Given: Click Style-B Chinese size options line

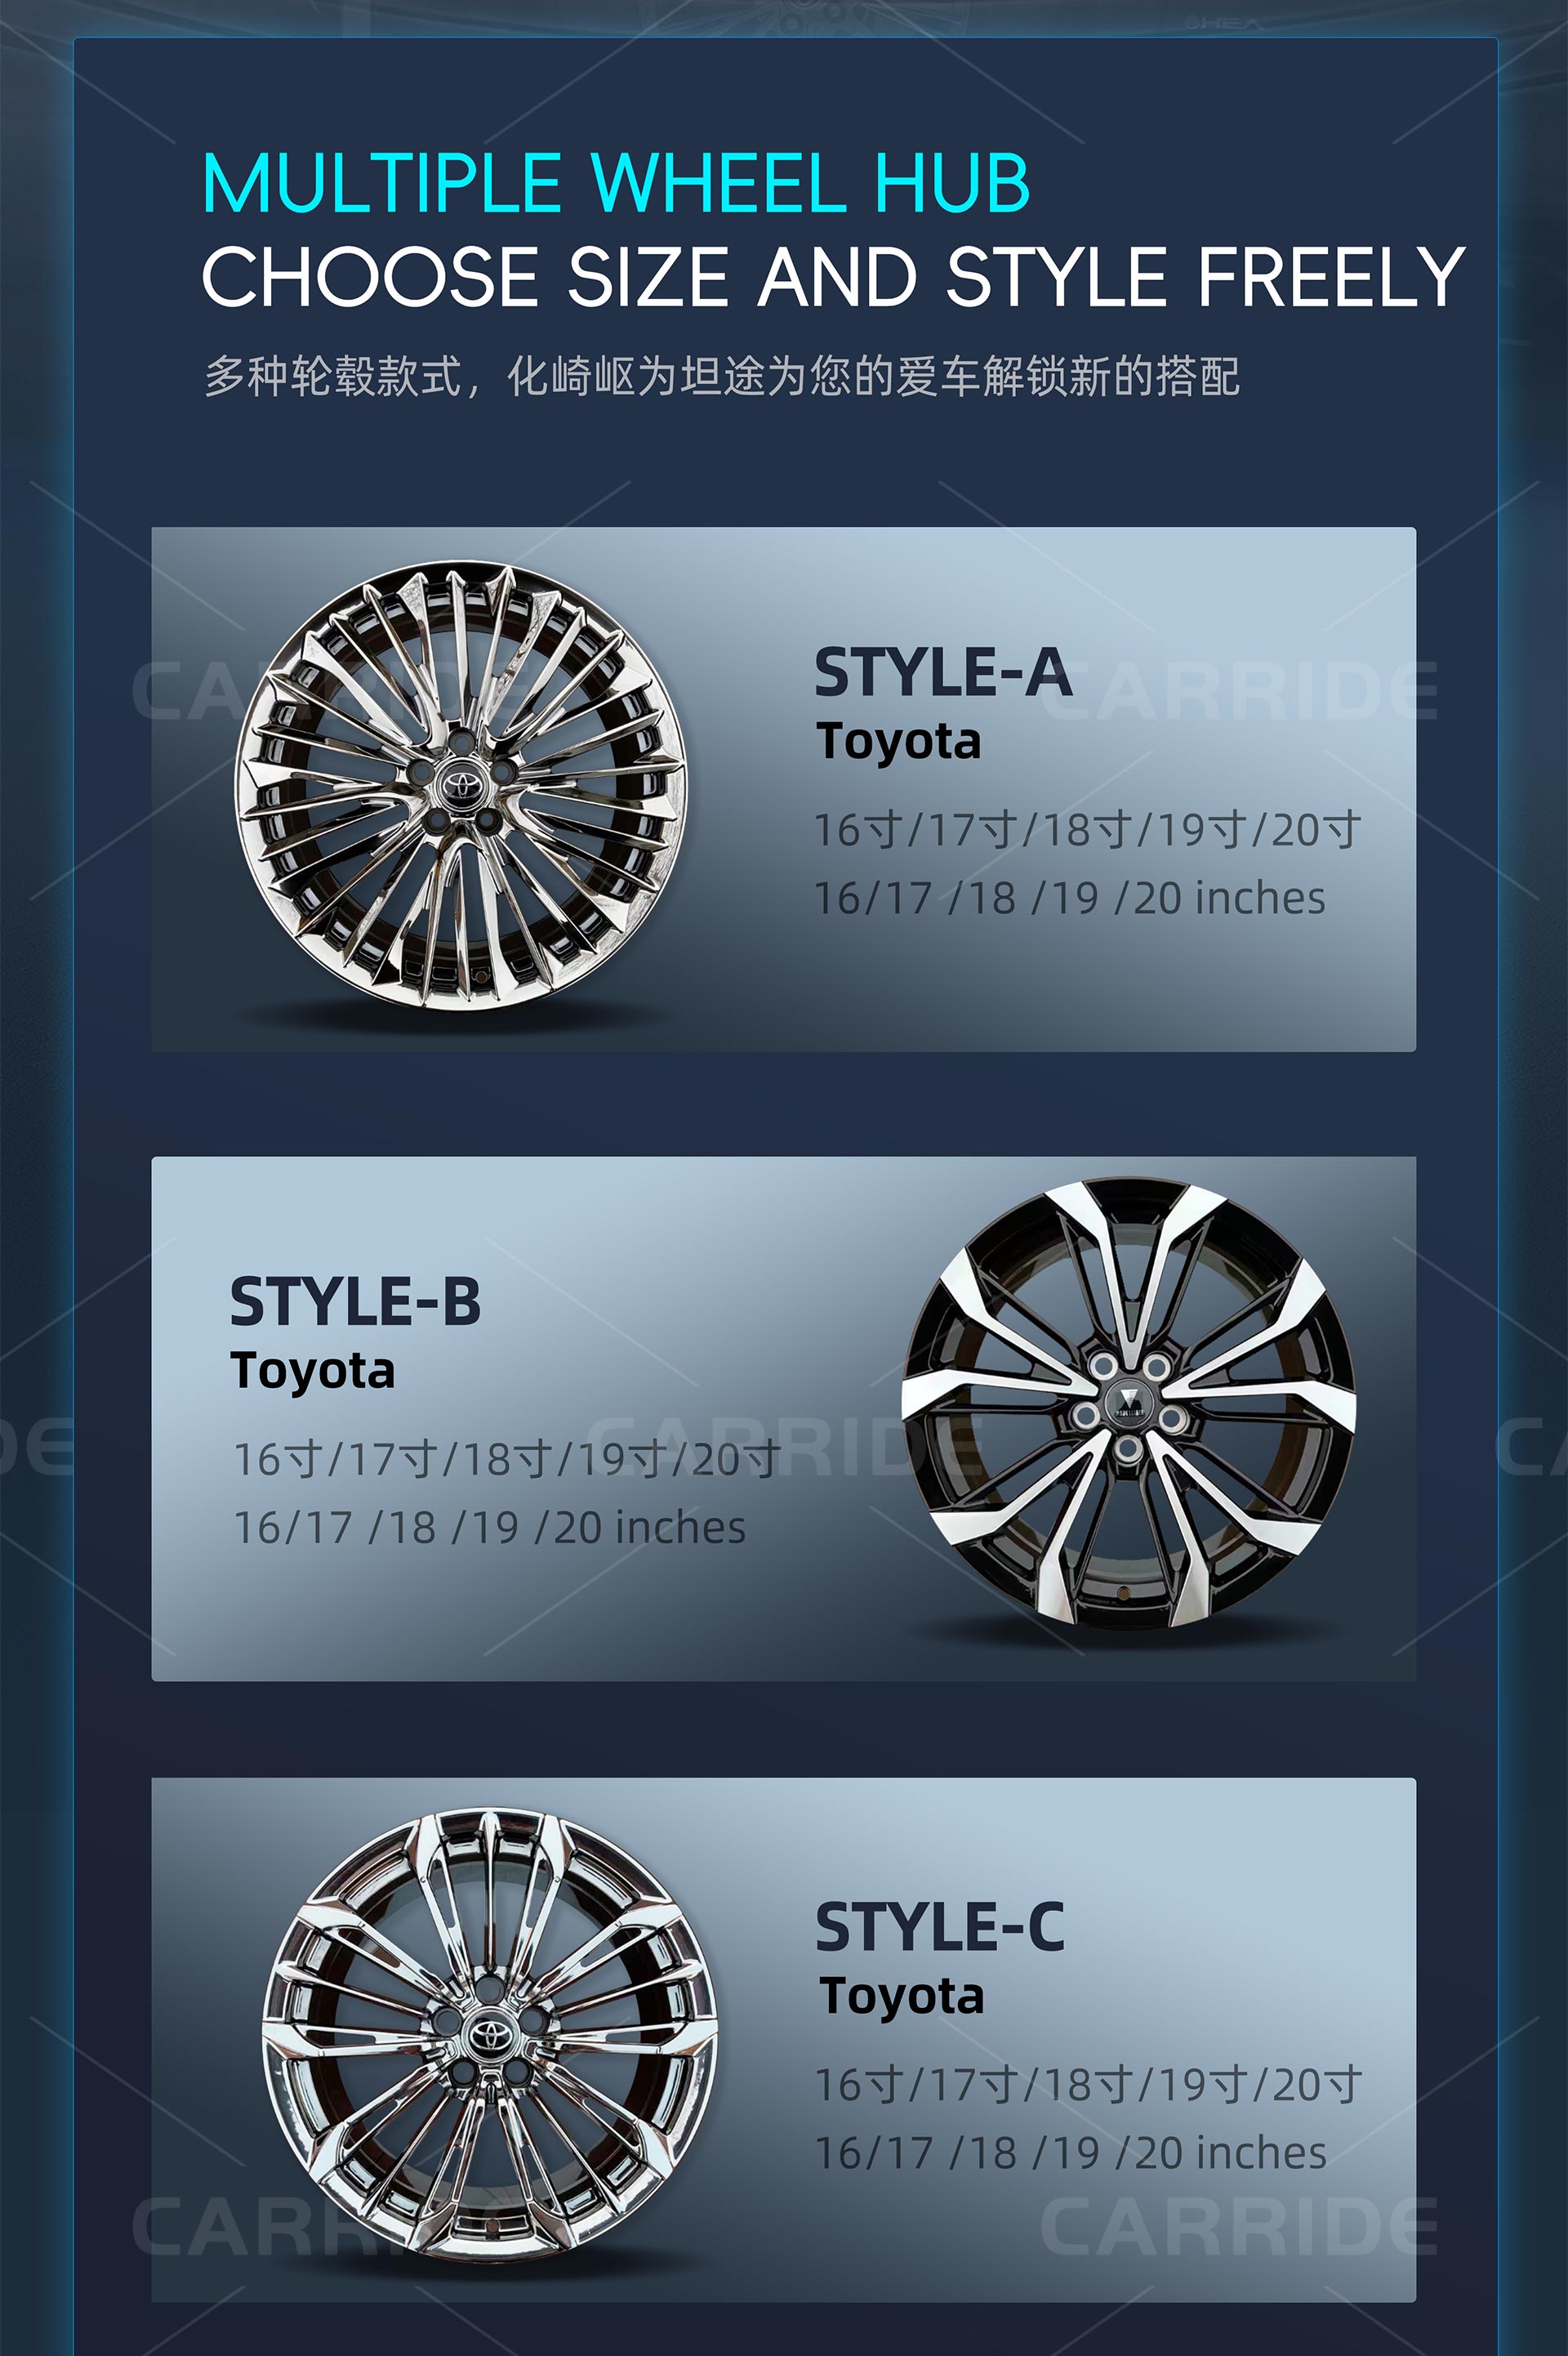Looking at the screenshot, I should (x=507, y=1459).
